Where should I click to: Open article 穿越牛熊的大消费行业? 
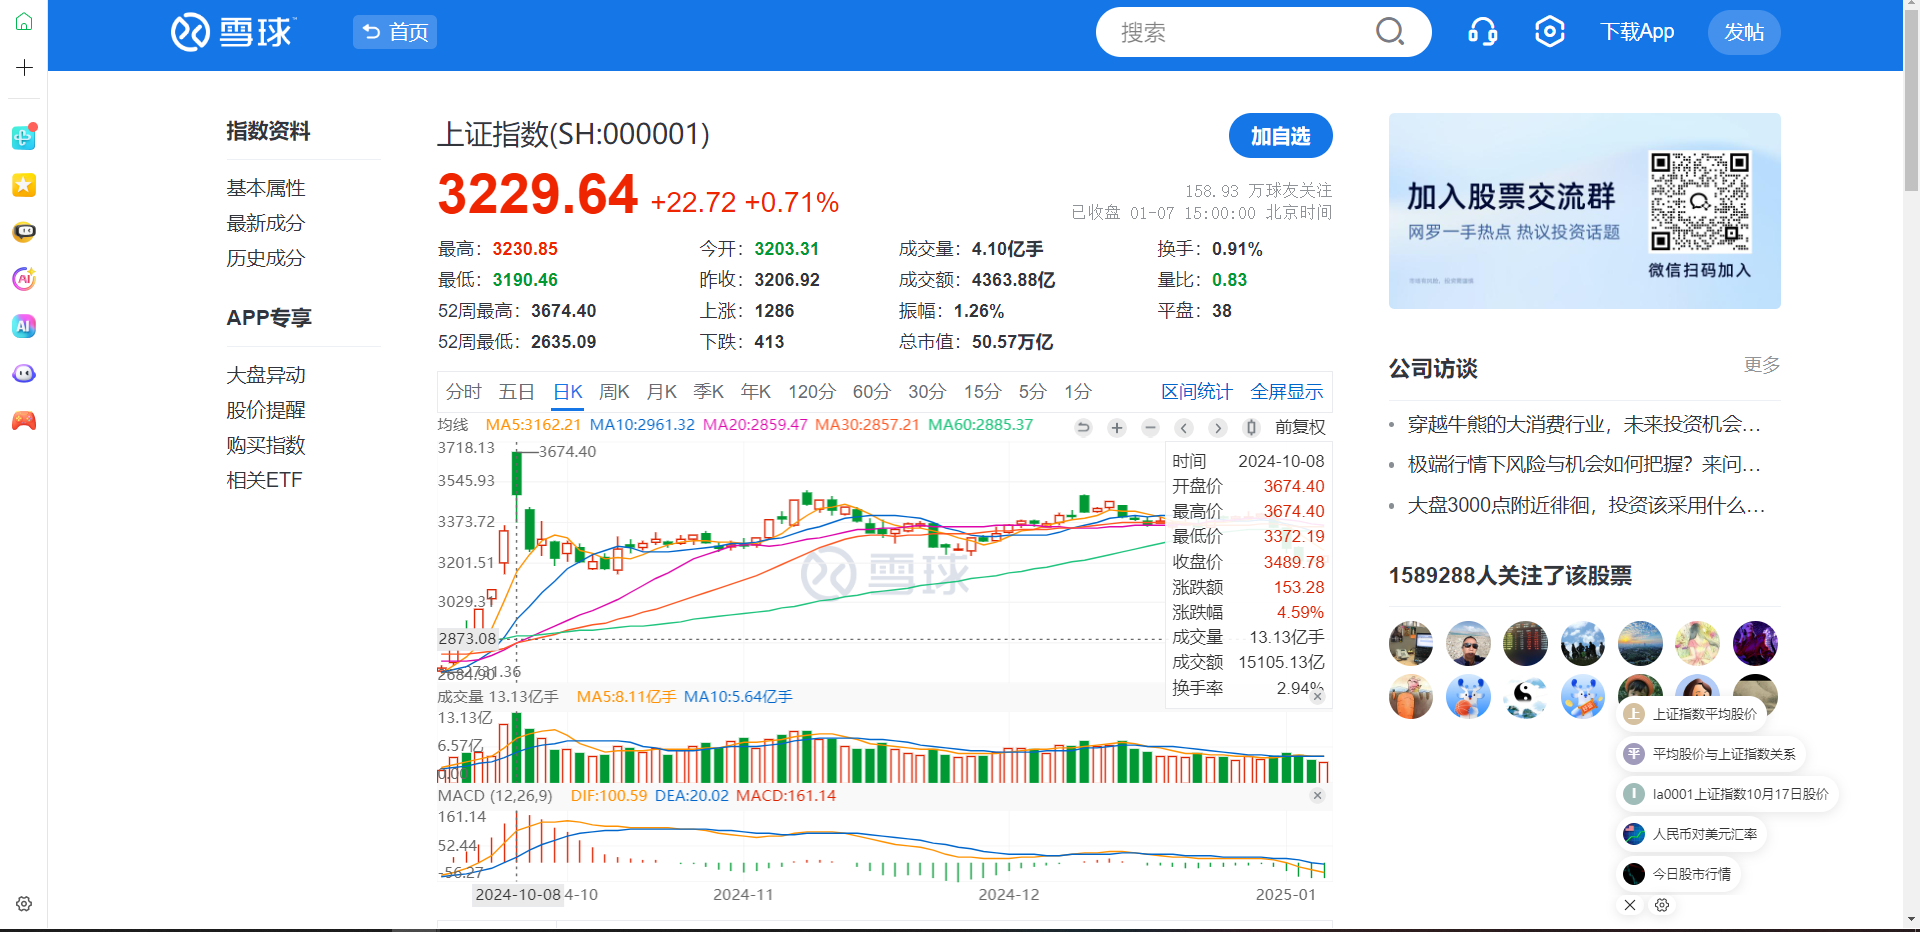coord(1584,424)
